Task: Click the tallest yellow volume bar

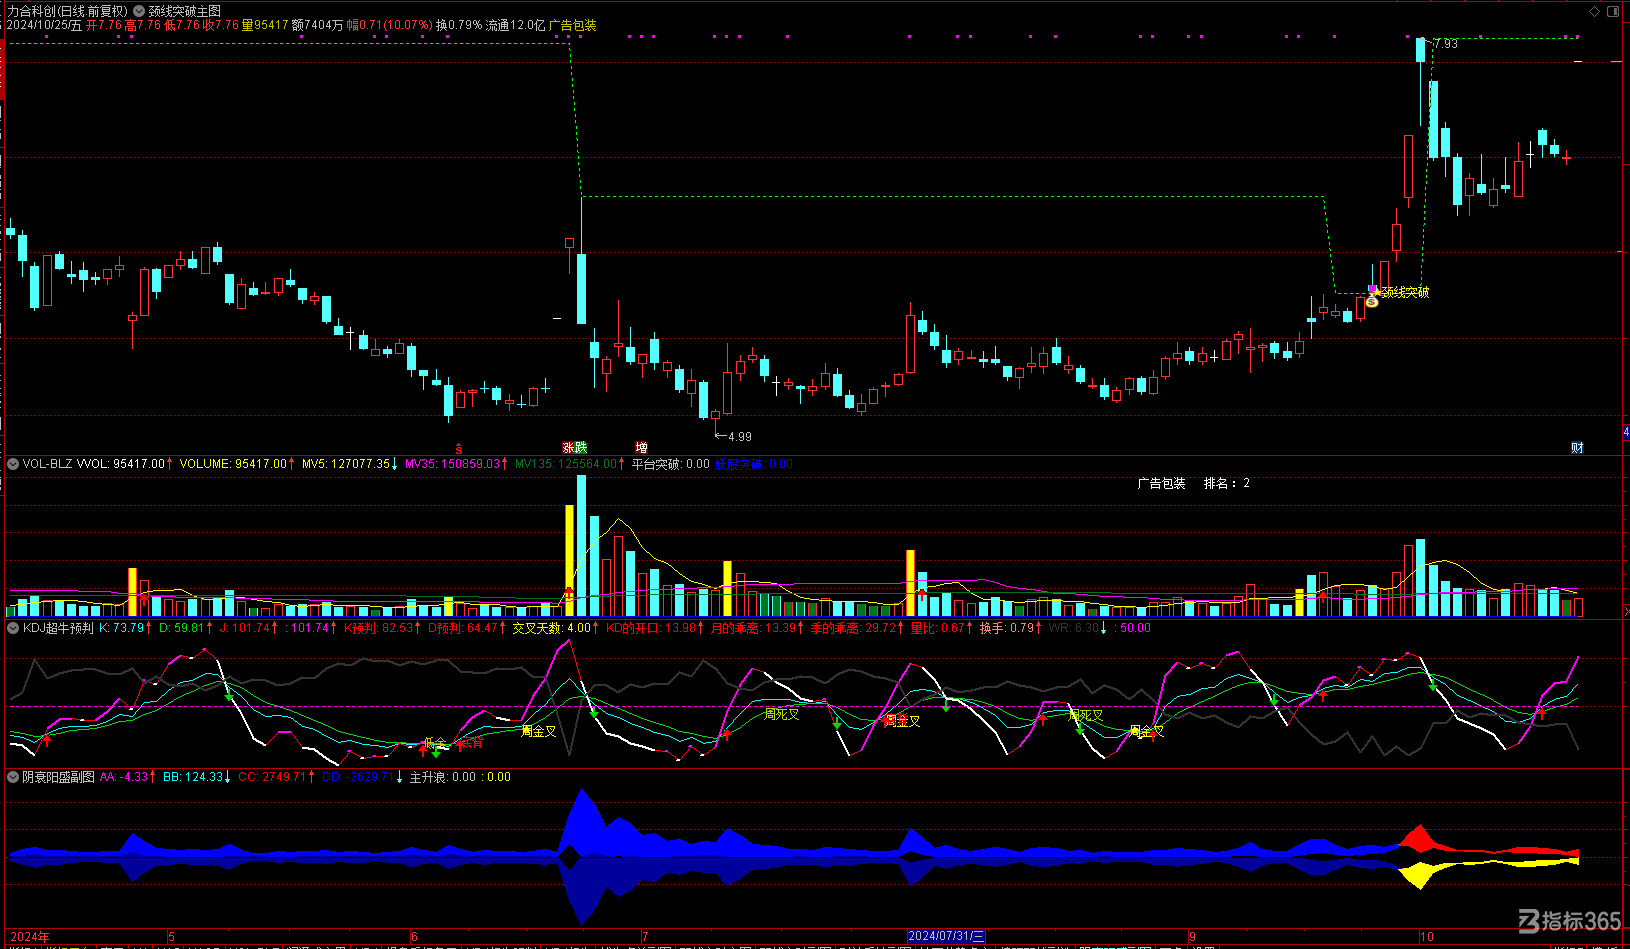Action: click(569, 560)
